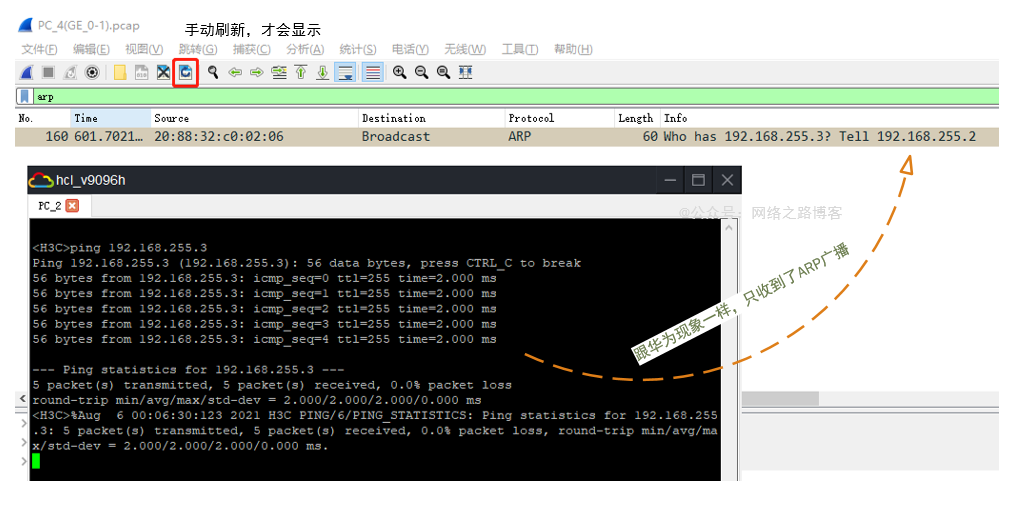This screenshot has width=1020, height=512.
Task: Maximize the hcl_v9096h window
Action: [698, 180]
